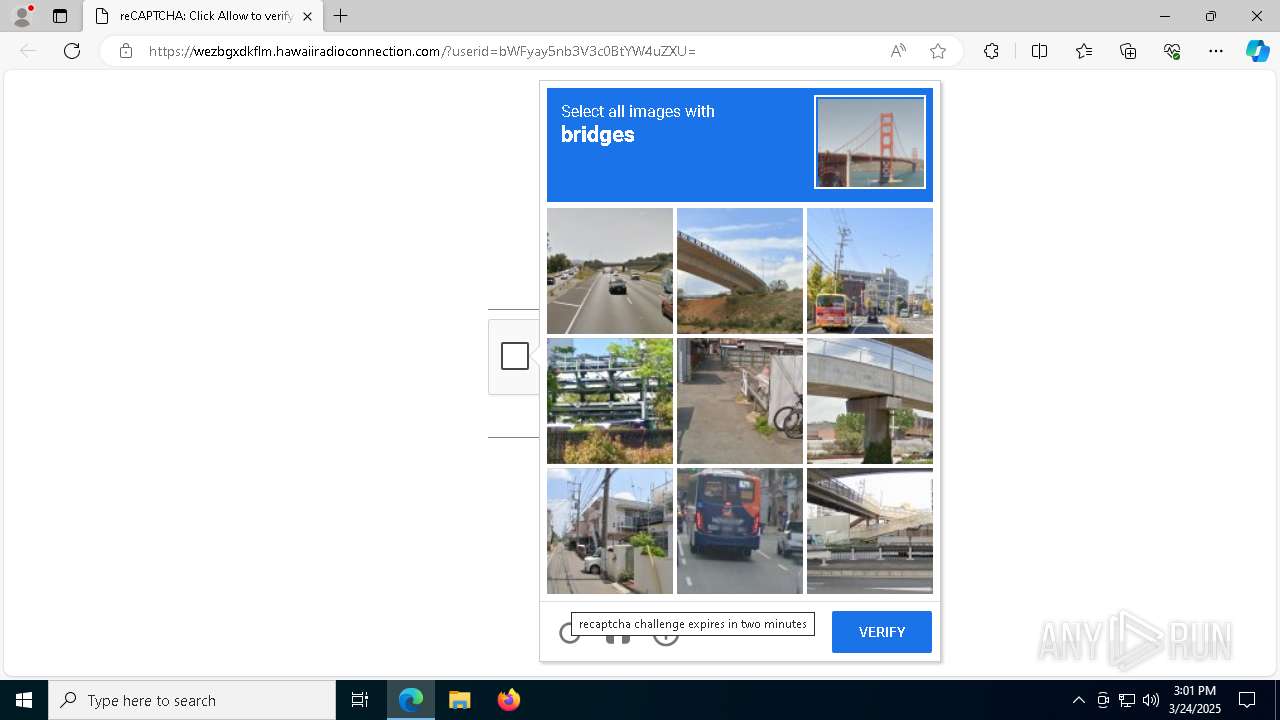Viewport: 1280px width, 720px height.
Task: Open the Collections icon
Action: coord(1128,51)
